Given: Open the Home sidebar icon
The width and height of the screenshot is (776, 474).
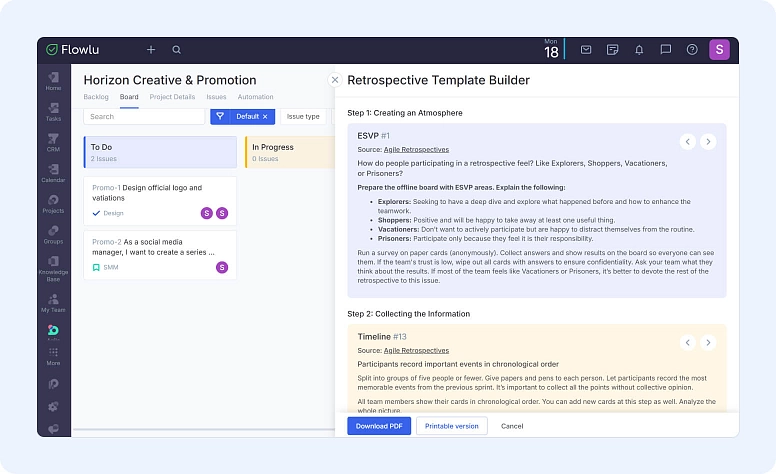Looking at the screenshot, I should click(53, 80).
